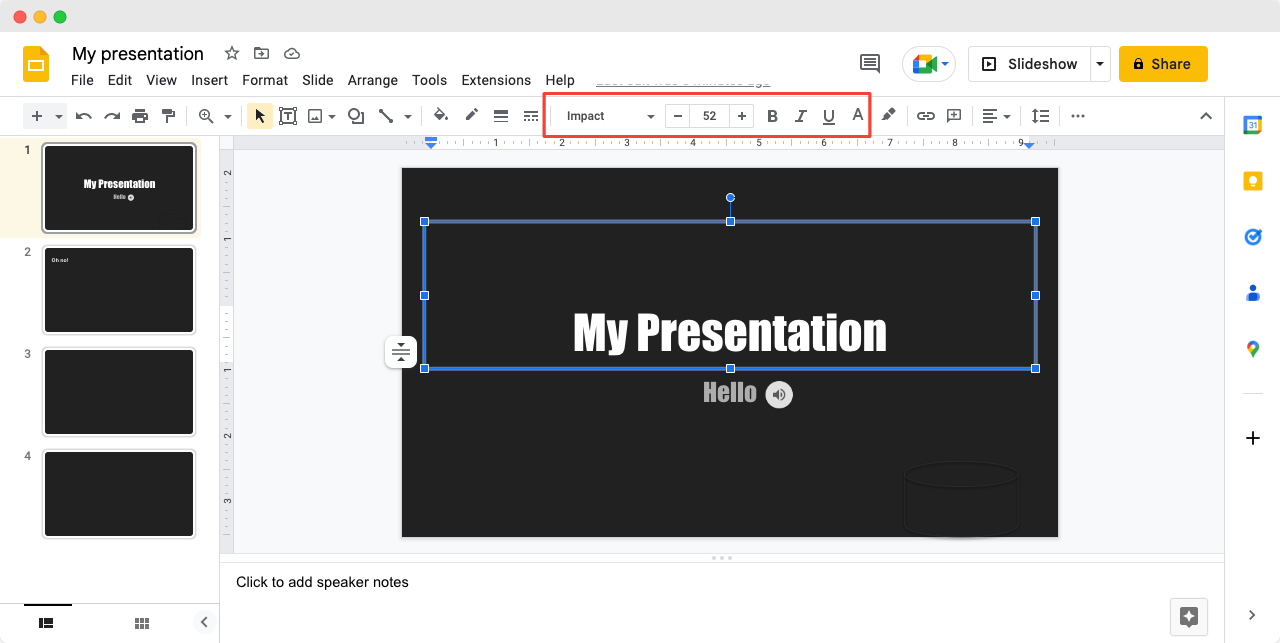The width and height of the screenshot is (1280, 643).
Task: Open the image insert dropdown arrow
Action: tap(332, 116)
